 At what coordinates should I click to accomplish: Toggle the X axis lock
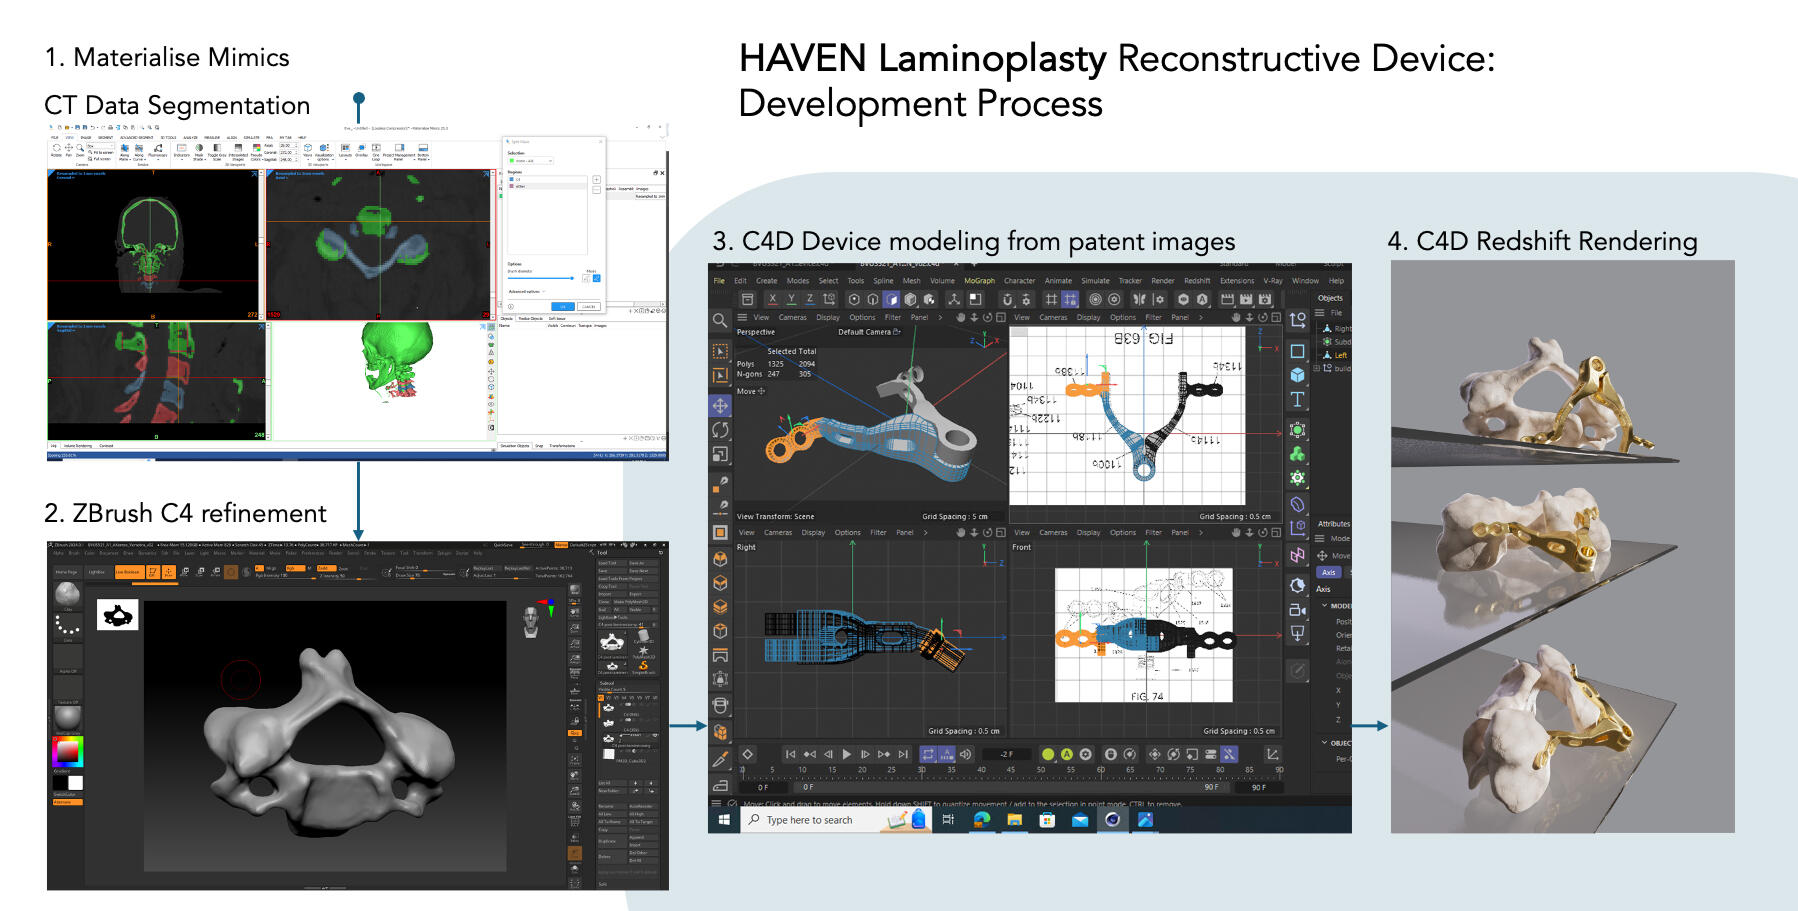click(x=772, y=299)
